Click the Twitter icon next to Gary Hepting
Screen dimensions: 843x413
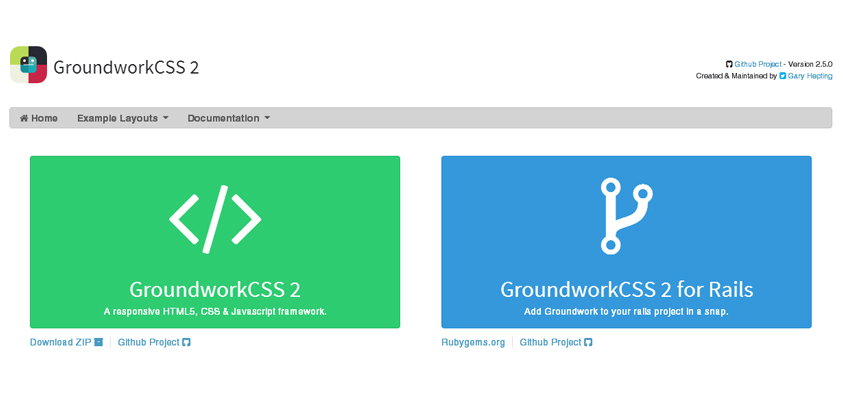[782, 76]
